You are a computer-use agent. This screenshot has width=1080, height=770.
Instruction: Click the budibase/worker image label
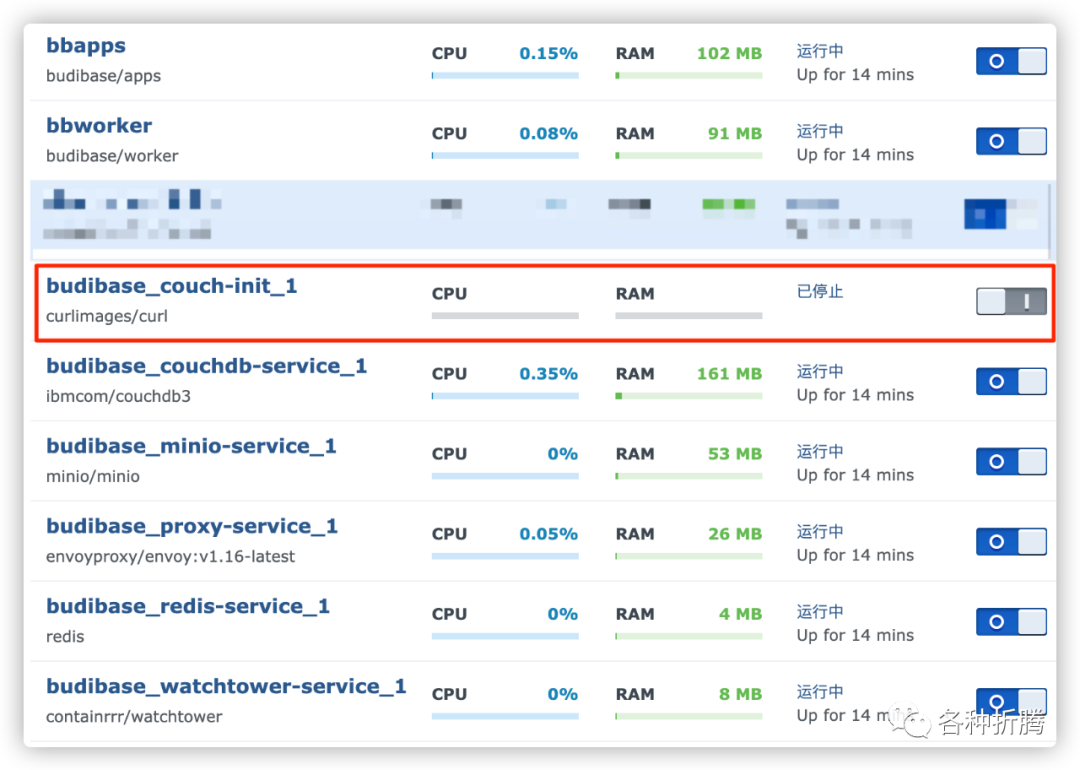(x=112, y=156)
